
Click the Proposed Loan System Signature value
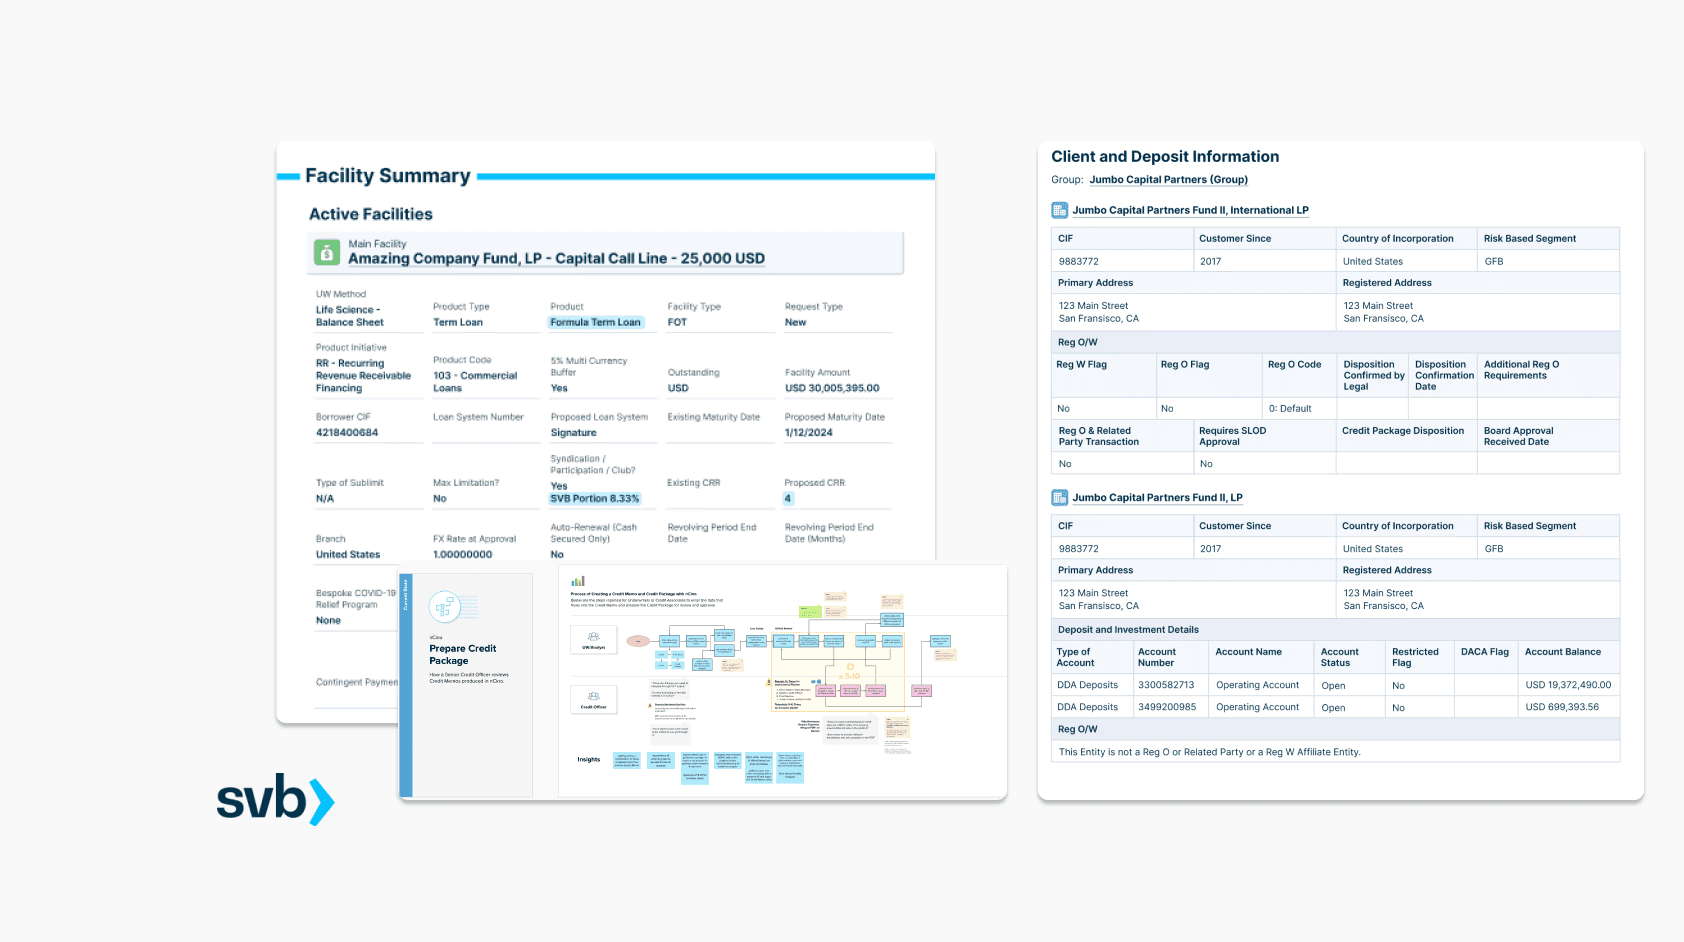573,433
